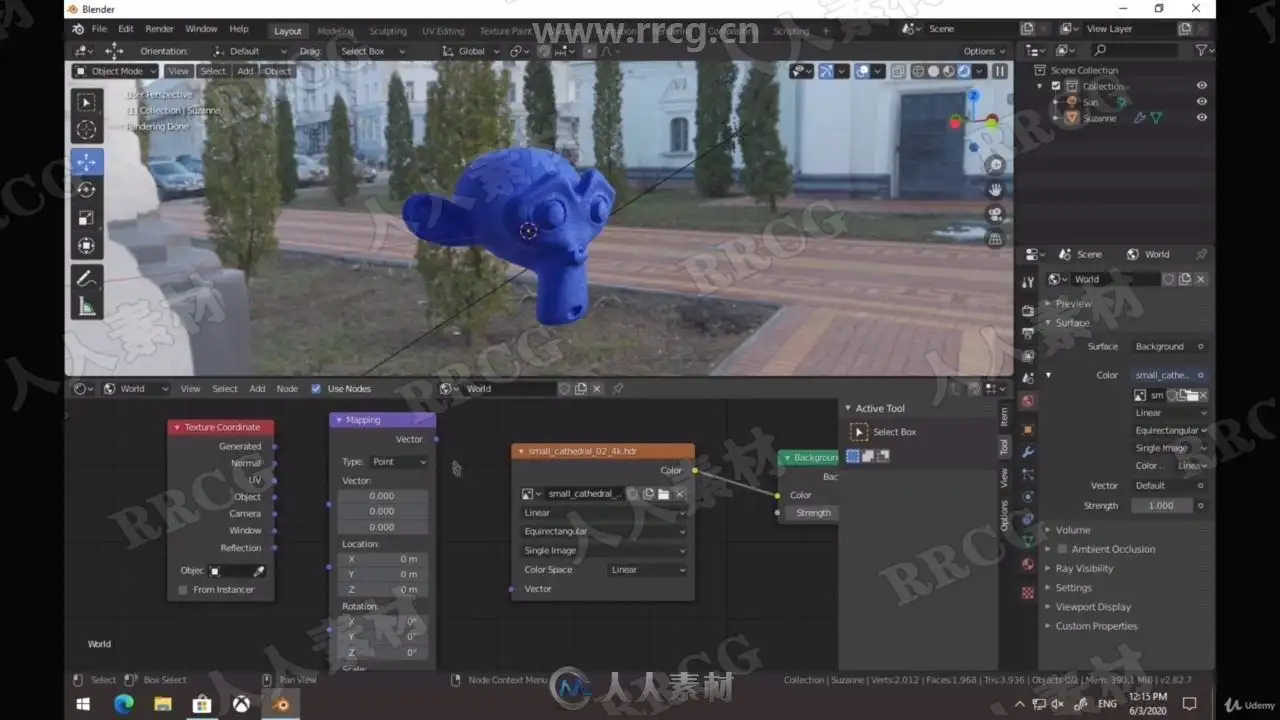Image resolution: width=1280 pixels, height=720 pixels.
Task: Open the viewport Options button
Action: click(x=983, y=51)
